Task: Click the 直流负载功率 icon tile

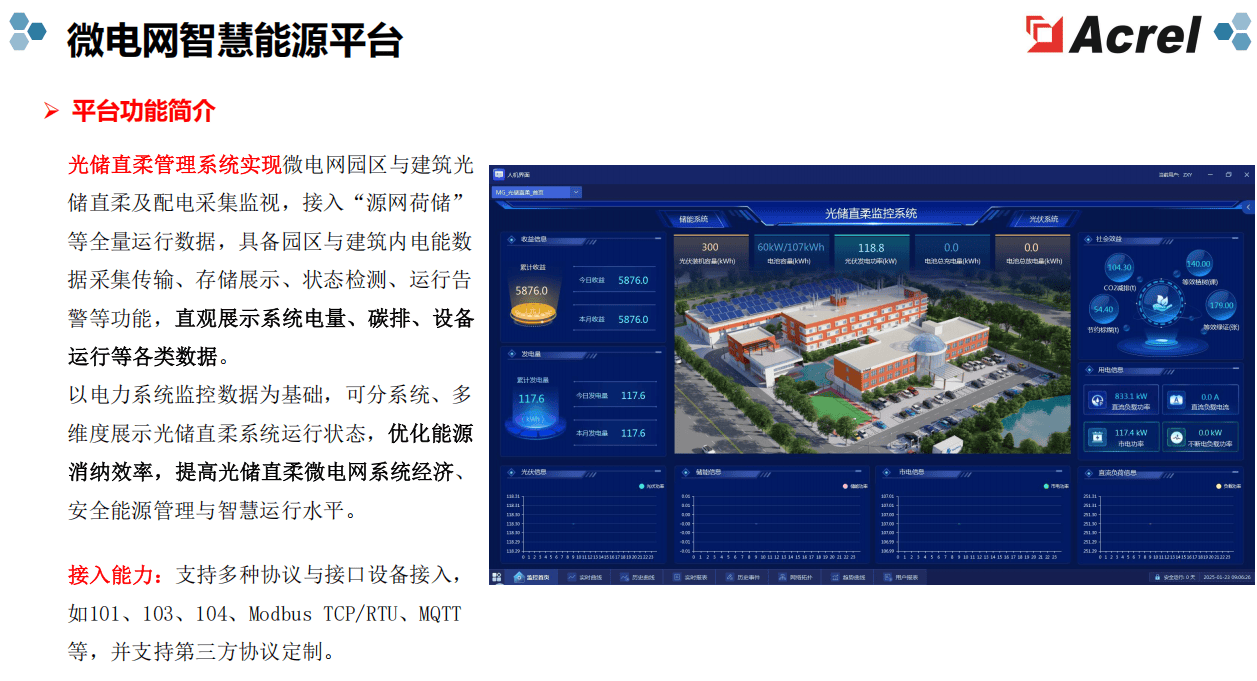Action: tap(1096, 400)
